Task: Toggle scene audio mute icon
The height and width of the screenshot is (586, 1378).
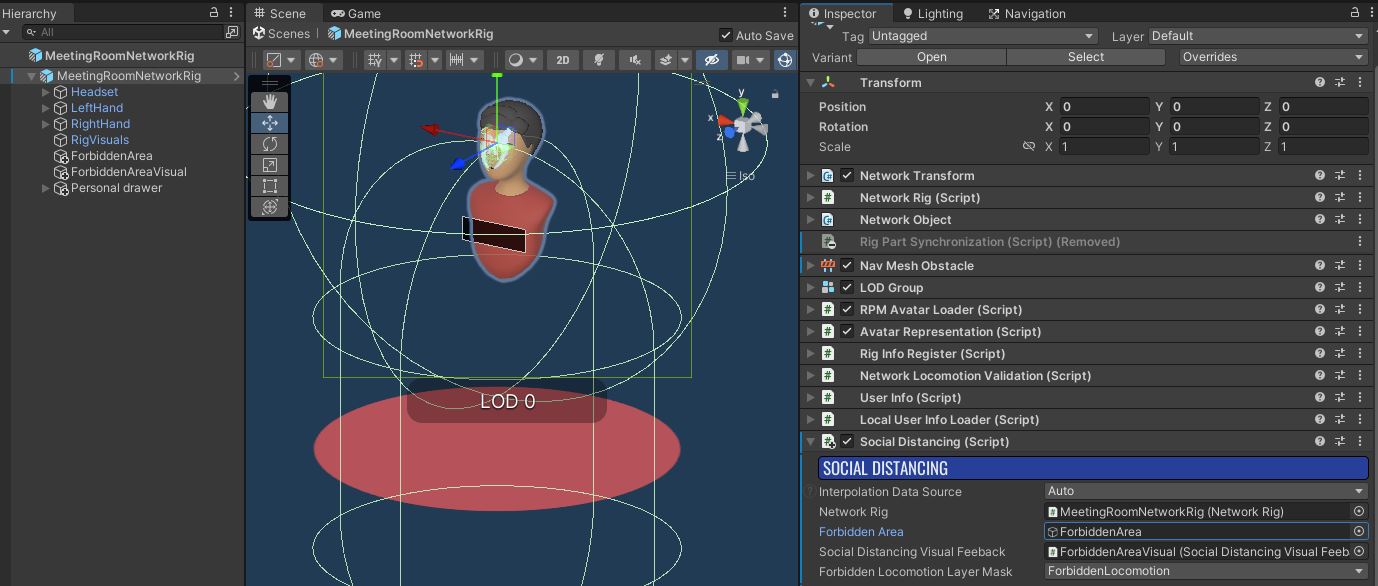Action: click(x=634, y=60)
